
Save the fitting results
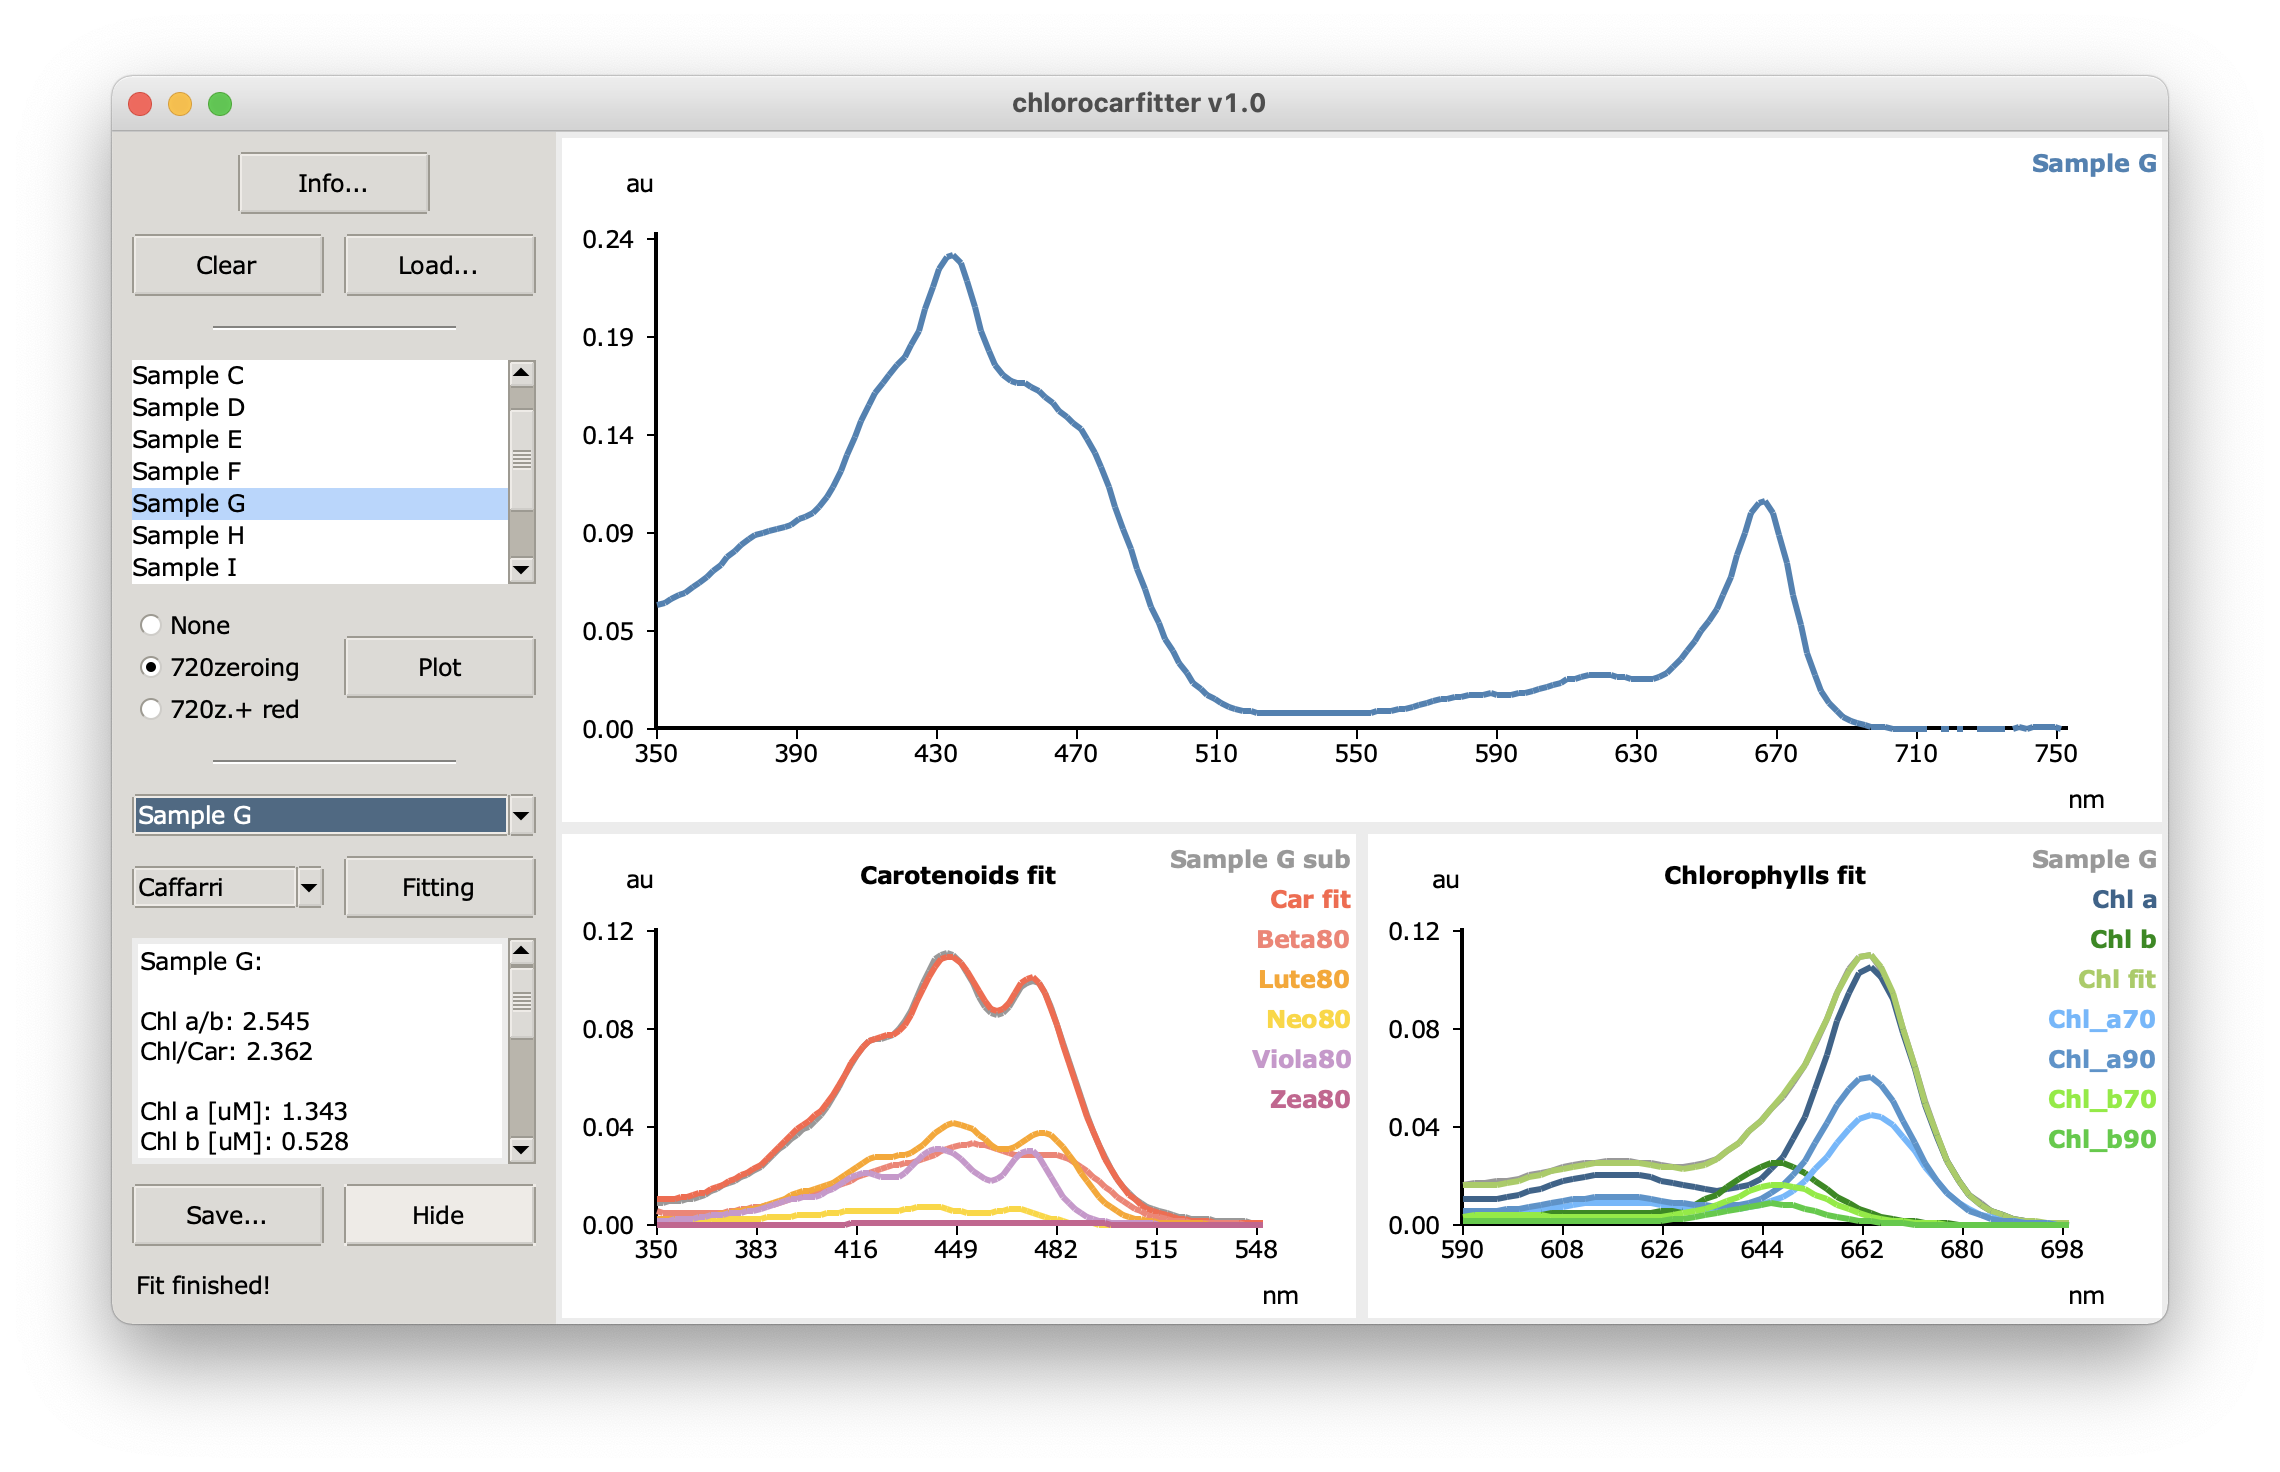click(227, 1214)
